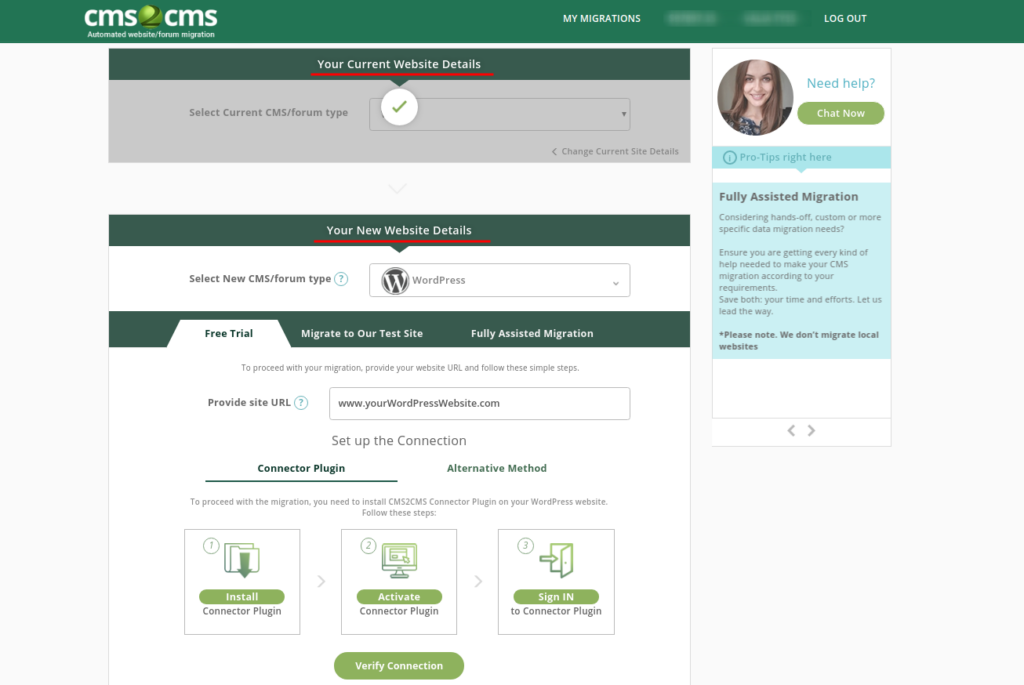This screenshot has width=1024, height=685.
Task: Click help icon beside New CMS/forum type
Action: (x=341, y=279)
